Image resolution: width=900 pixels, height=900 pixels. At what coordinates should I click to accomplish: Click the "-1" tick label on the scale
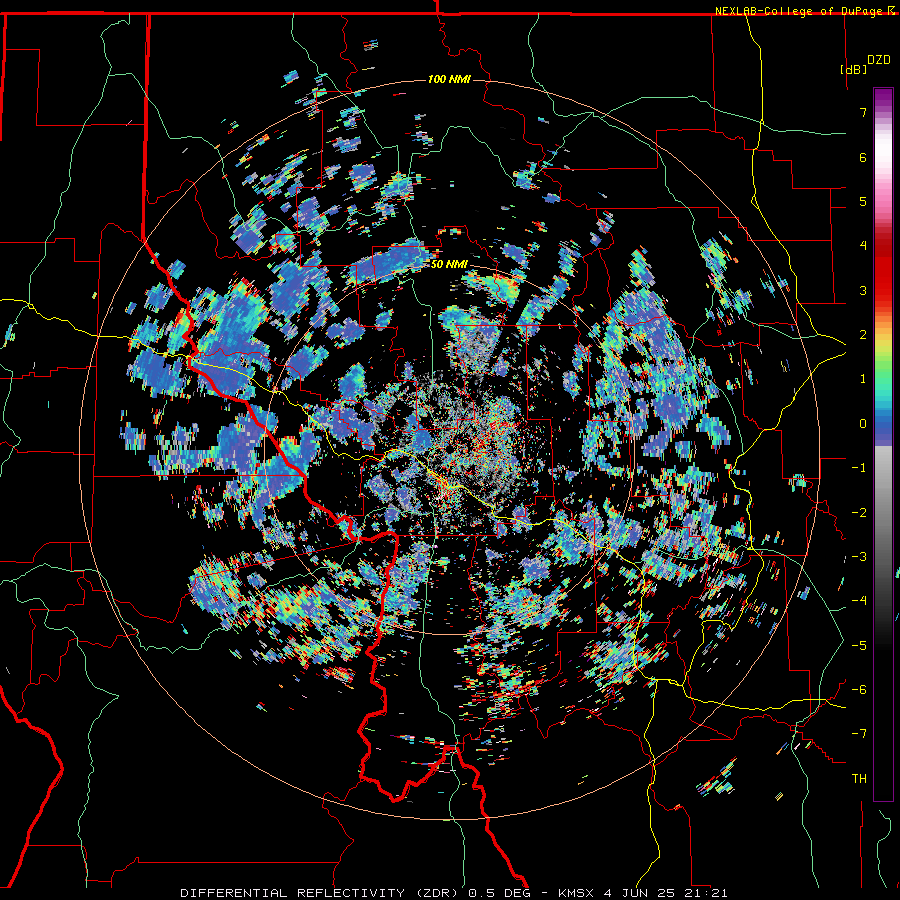tap(859, 468)
